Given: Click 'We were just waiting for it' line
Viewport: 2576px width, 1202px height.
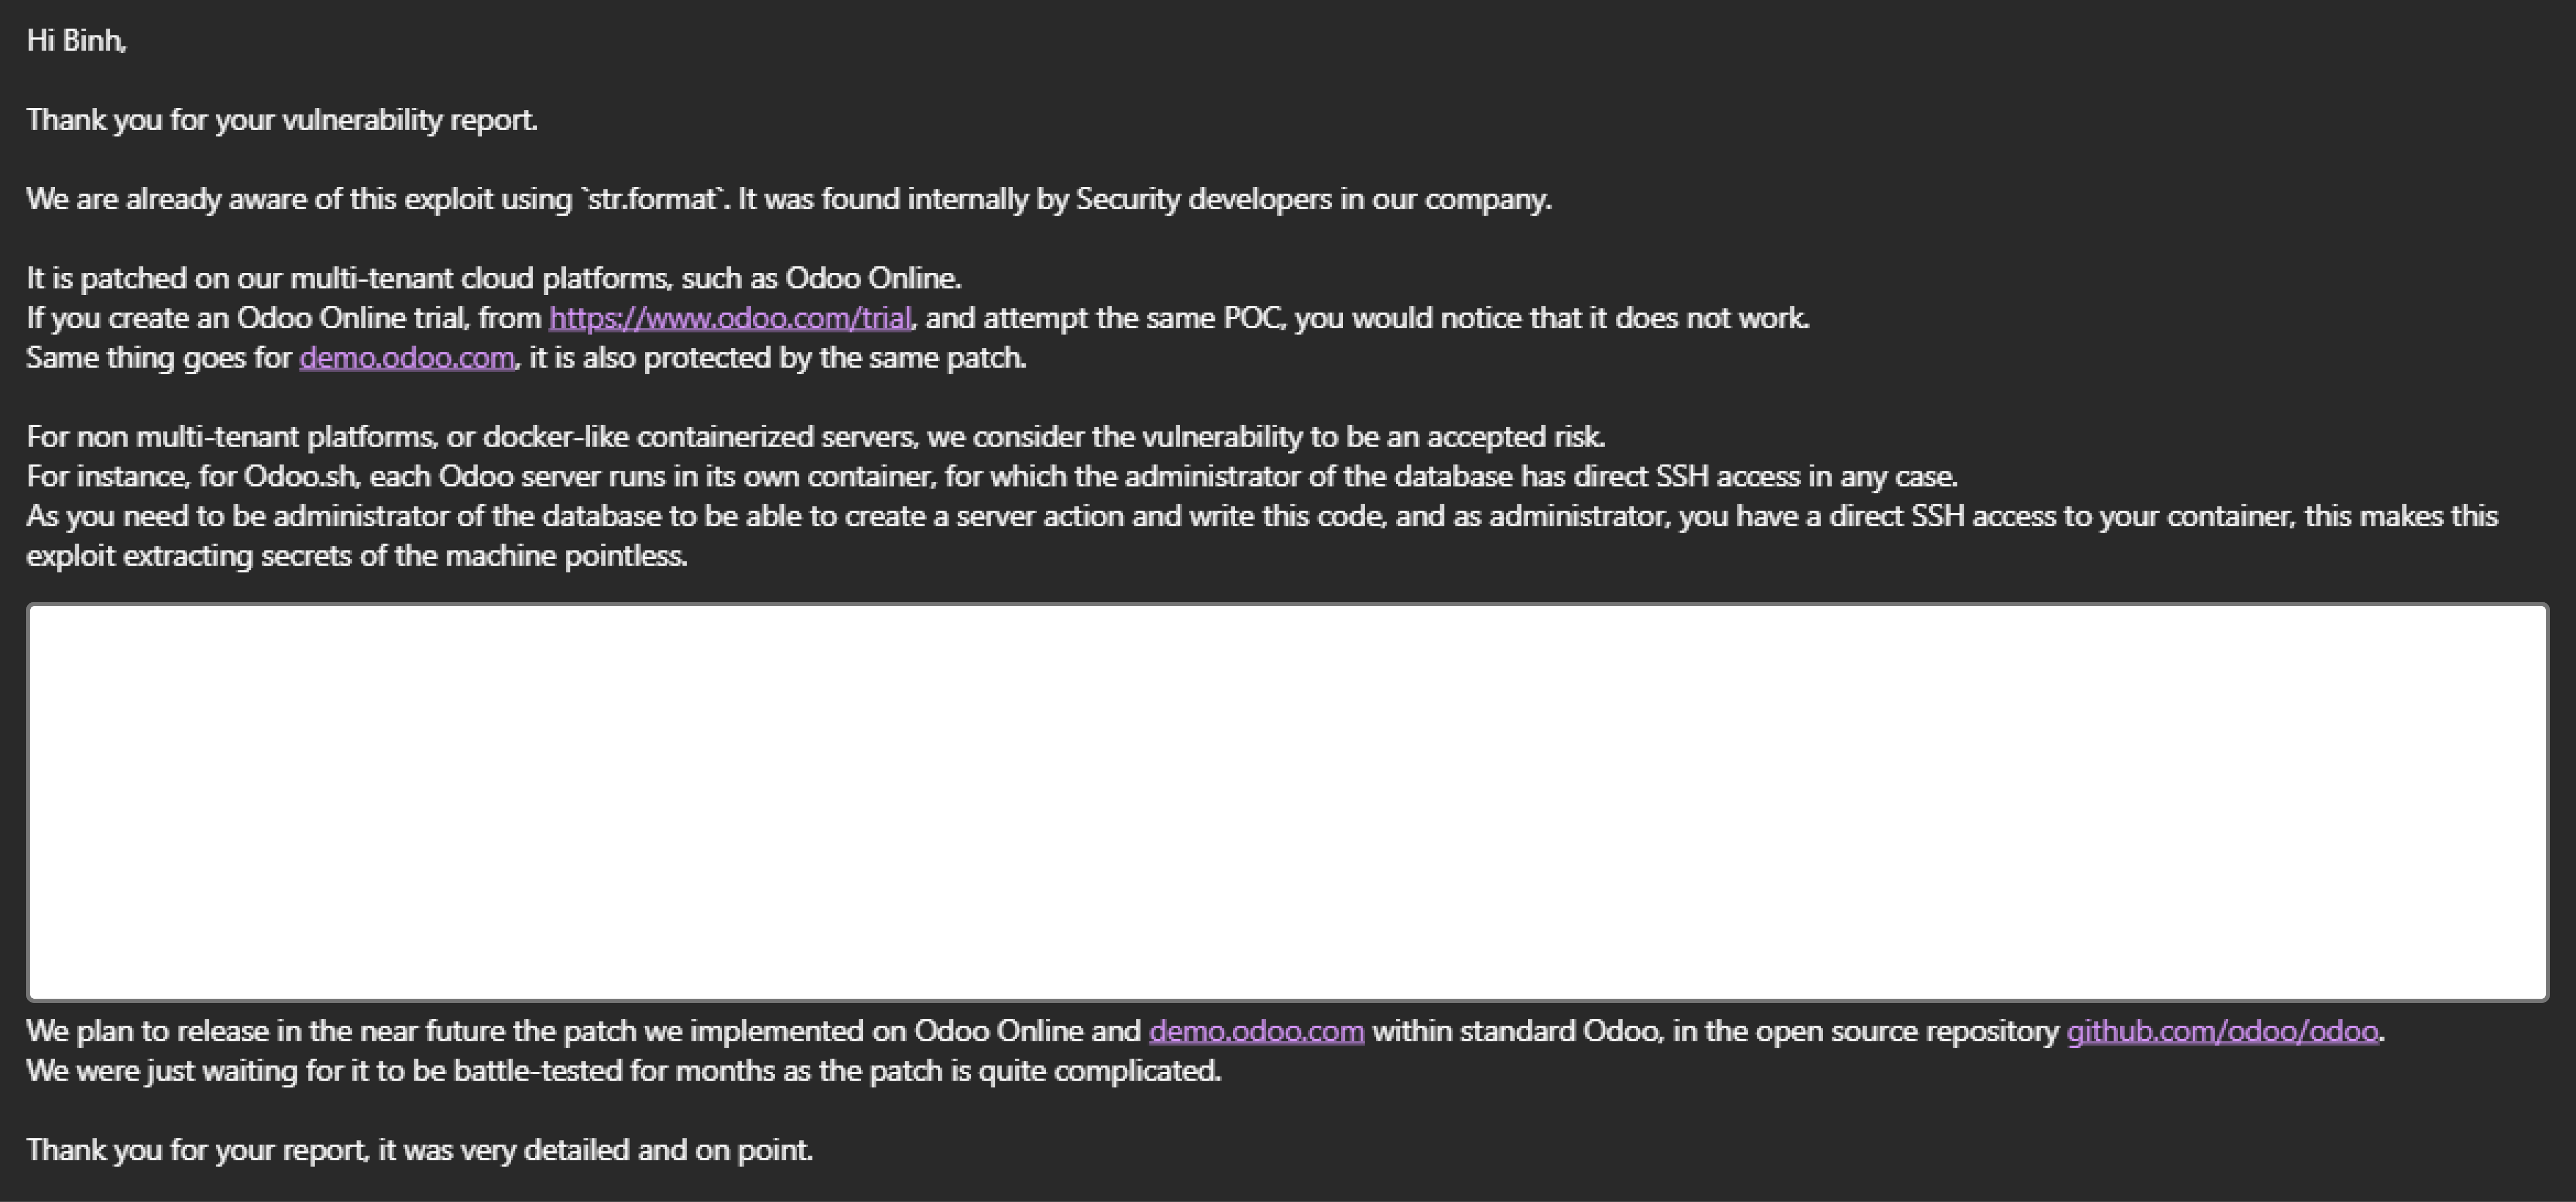Looking at the screenshot, I should point(624,1071).
